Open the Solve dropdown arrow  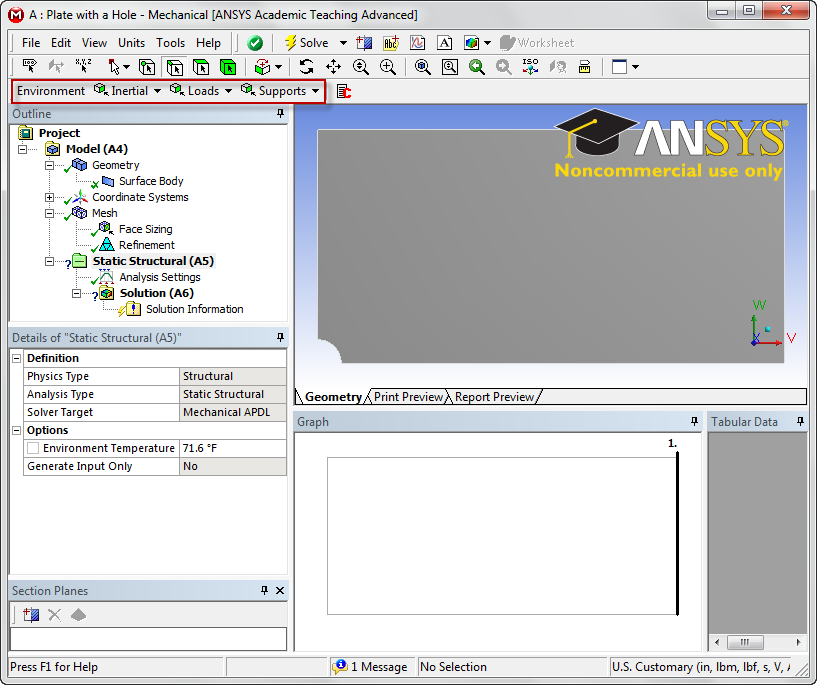point(343,43)
